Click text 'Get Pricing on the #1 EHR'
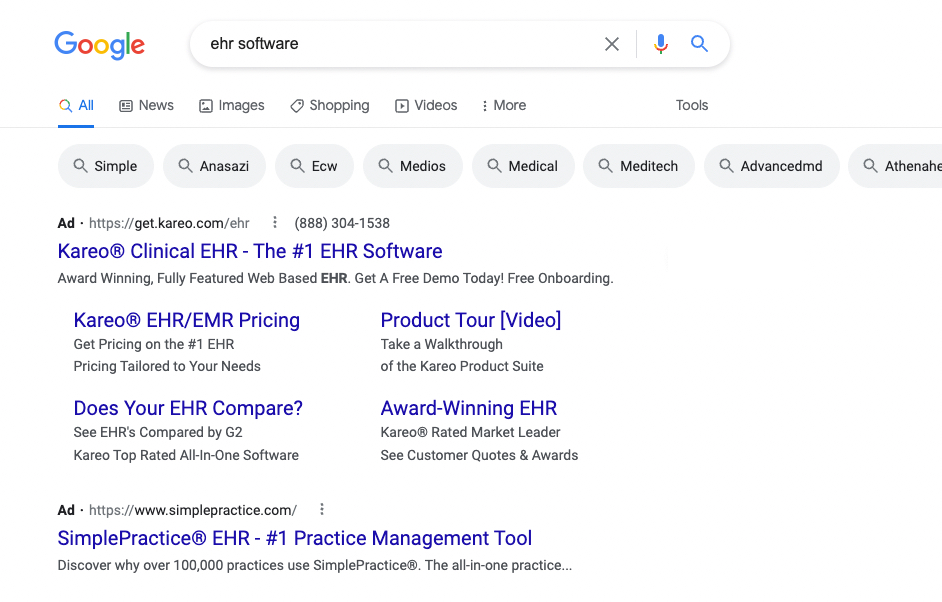This screenshot has width=942, height=602. 154,344
